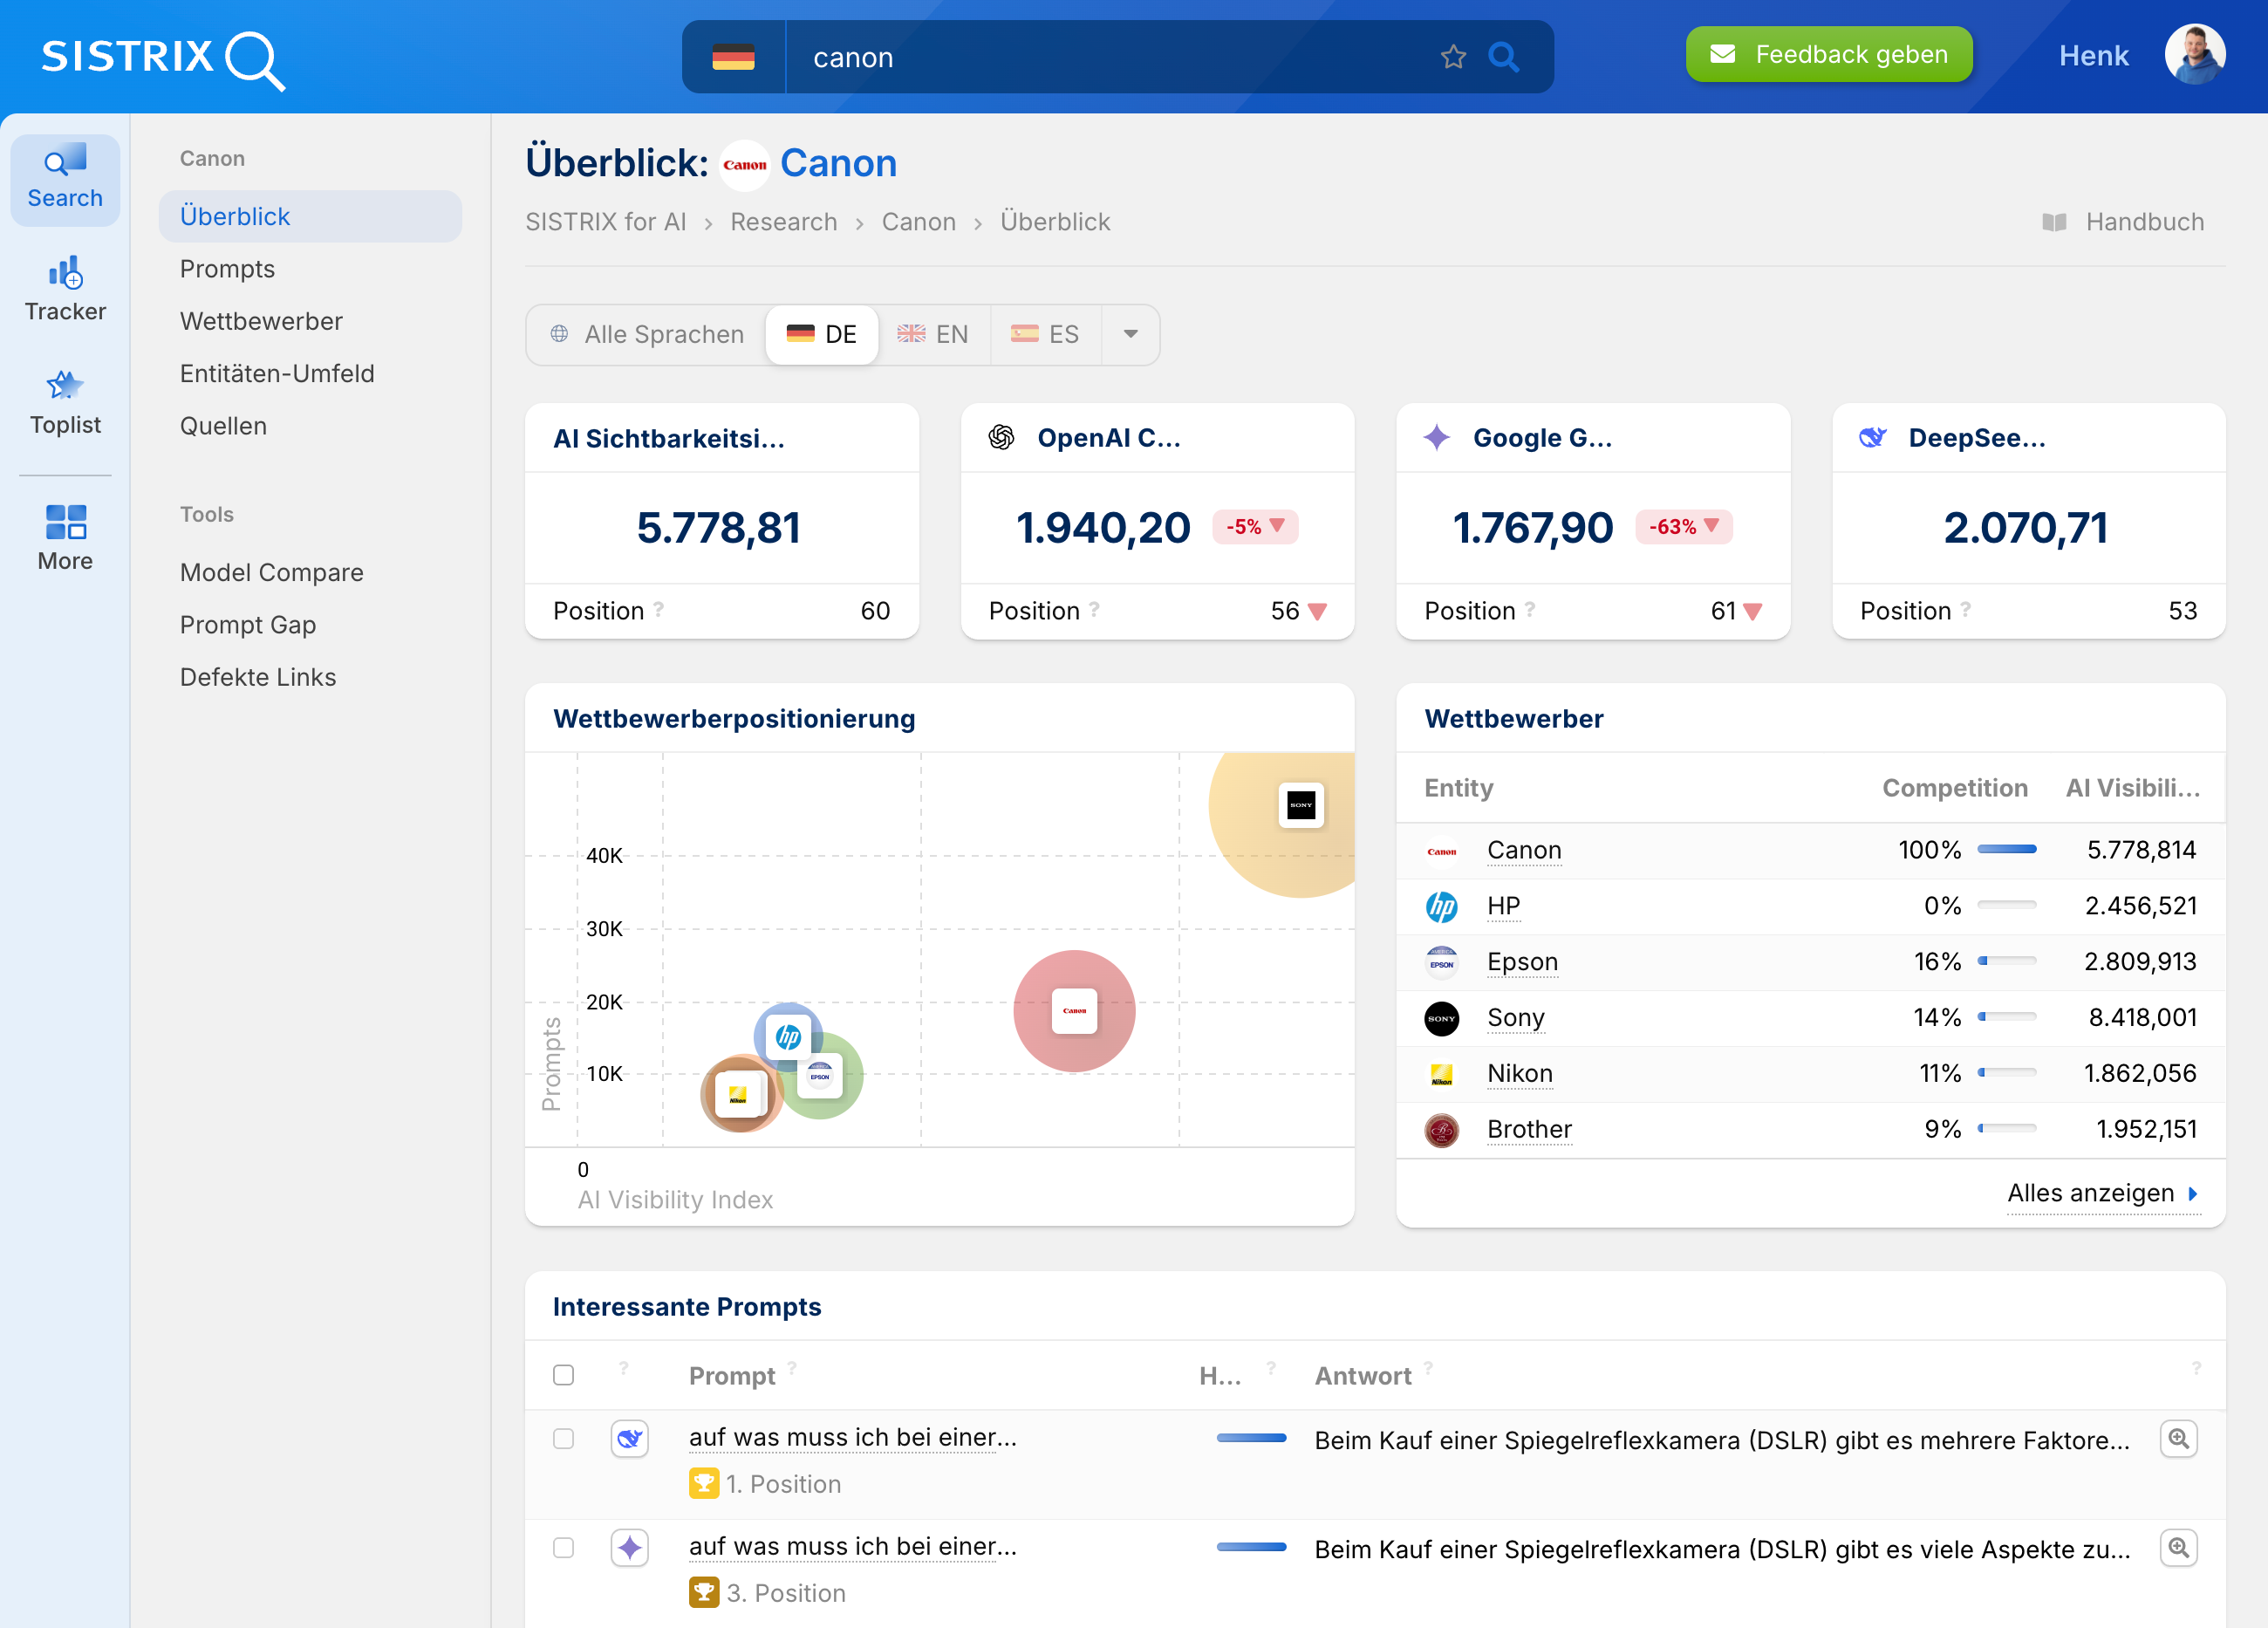Click the help icon next to DeepSeek Position
Screen dimensions: 2268x1628
point(1966,609)
